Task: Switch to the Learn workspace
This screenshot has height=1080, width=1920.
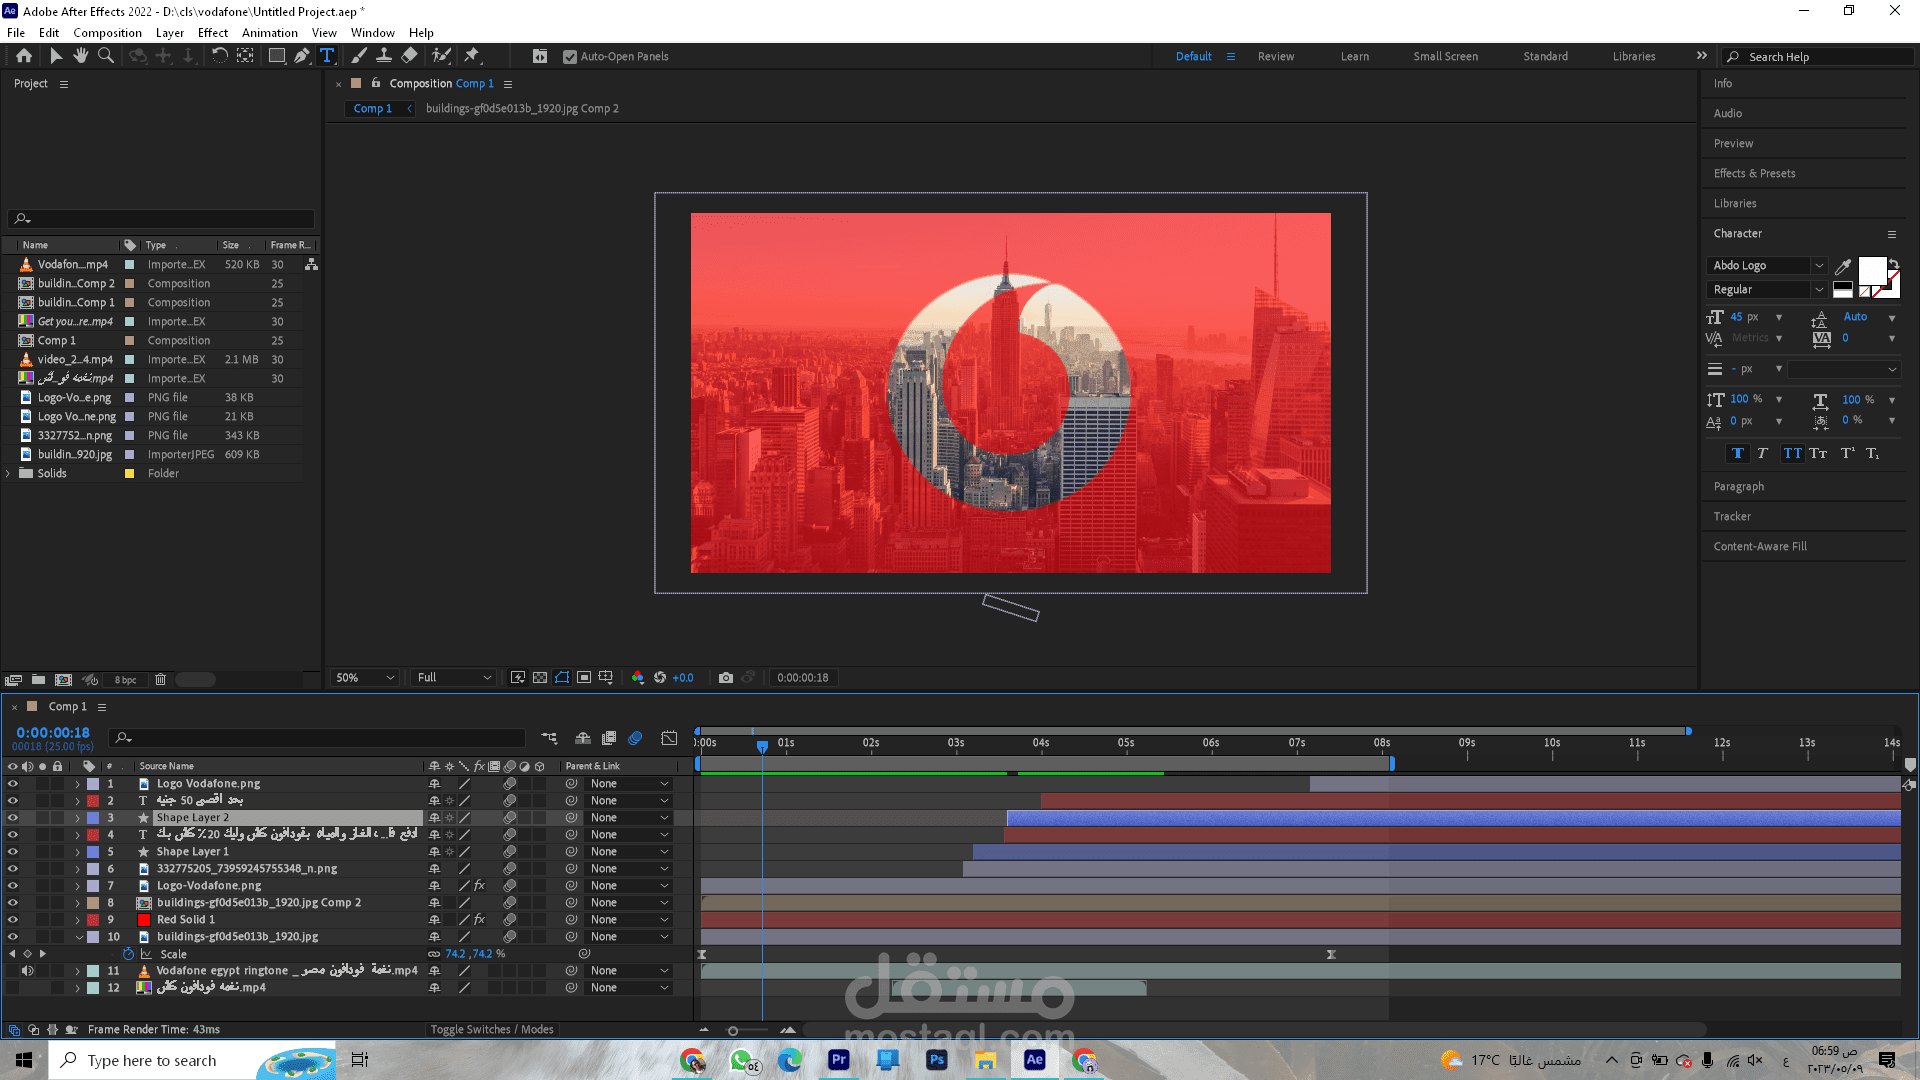Action: tap(1355, 57)
